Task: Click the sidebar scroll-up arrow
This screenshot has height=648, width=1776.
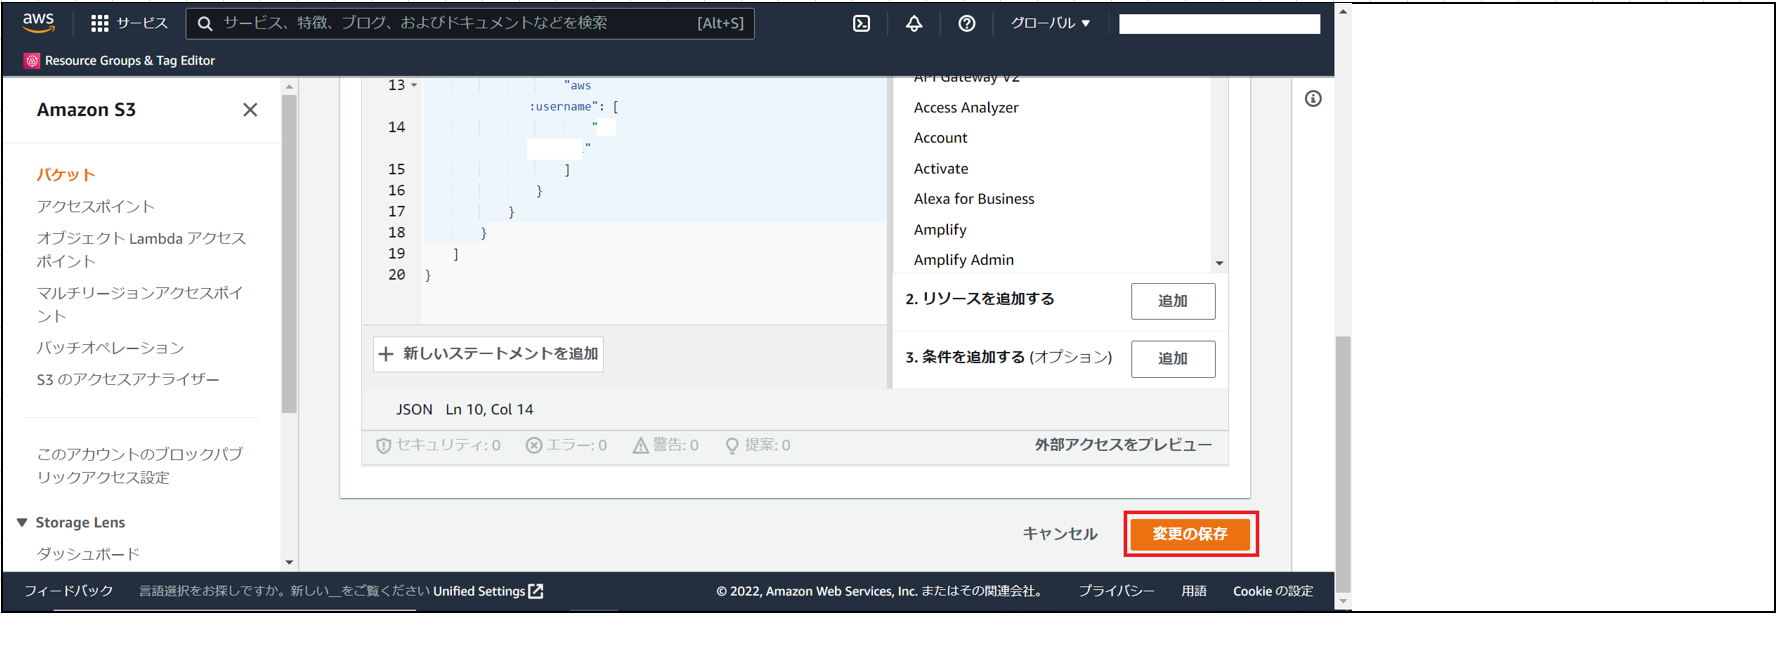Action: tap(289, 87)
